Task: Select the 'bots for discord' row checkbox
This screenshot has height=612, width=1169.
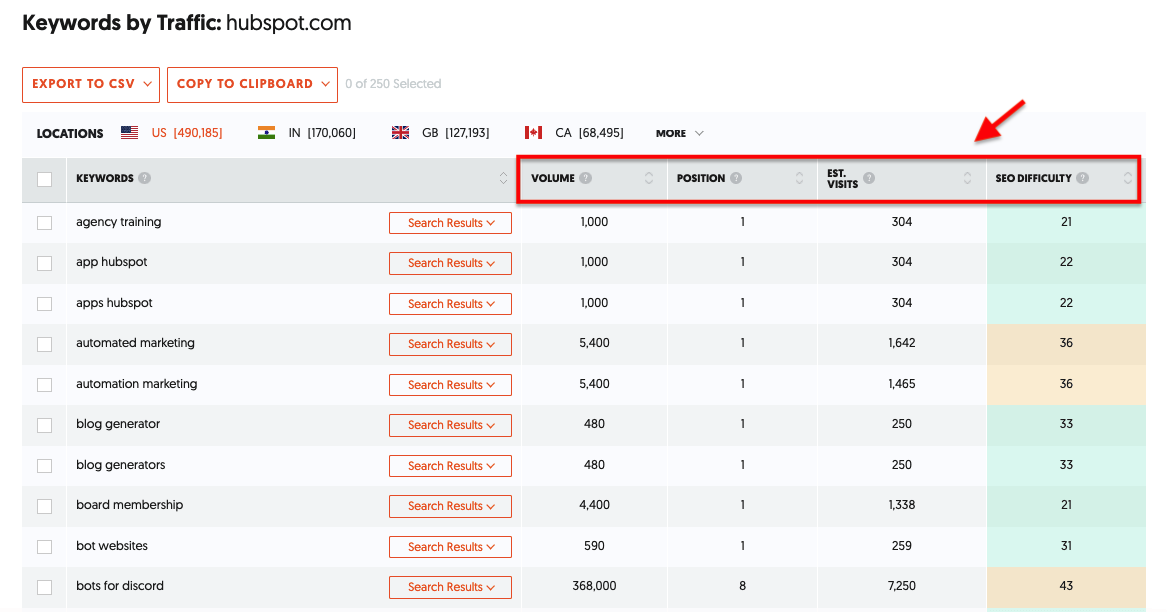Action: [44, 587]
